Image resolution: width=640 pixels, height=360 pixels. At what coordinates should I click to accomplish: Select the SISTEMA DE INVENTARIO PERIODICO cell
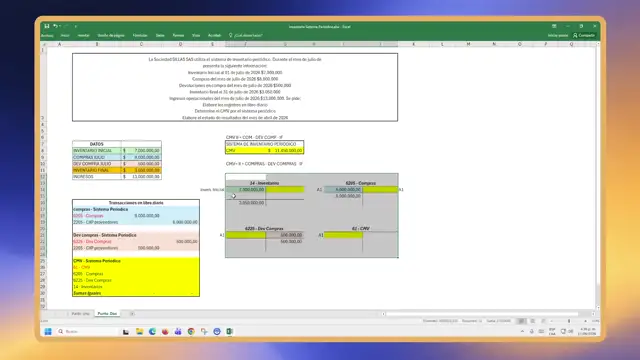click(x=264, y=144)
